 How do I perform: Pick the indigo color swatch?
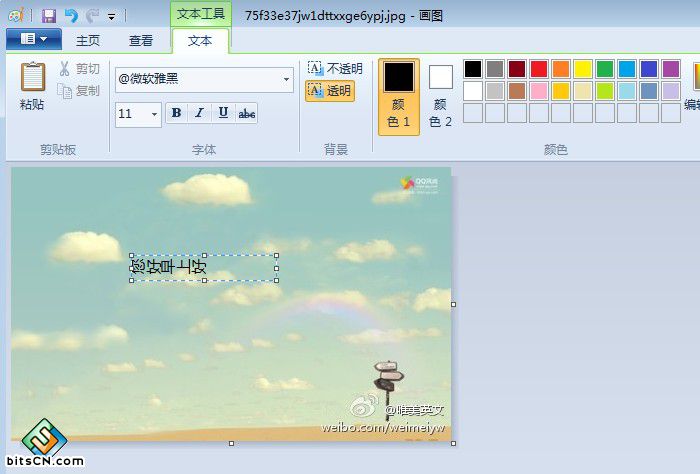coord(649,69)
